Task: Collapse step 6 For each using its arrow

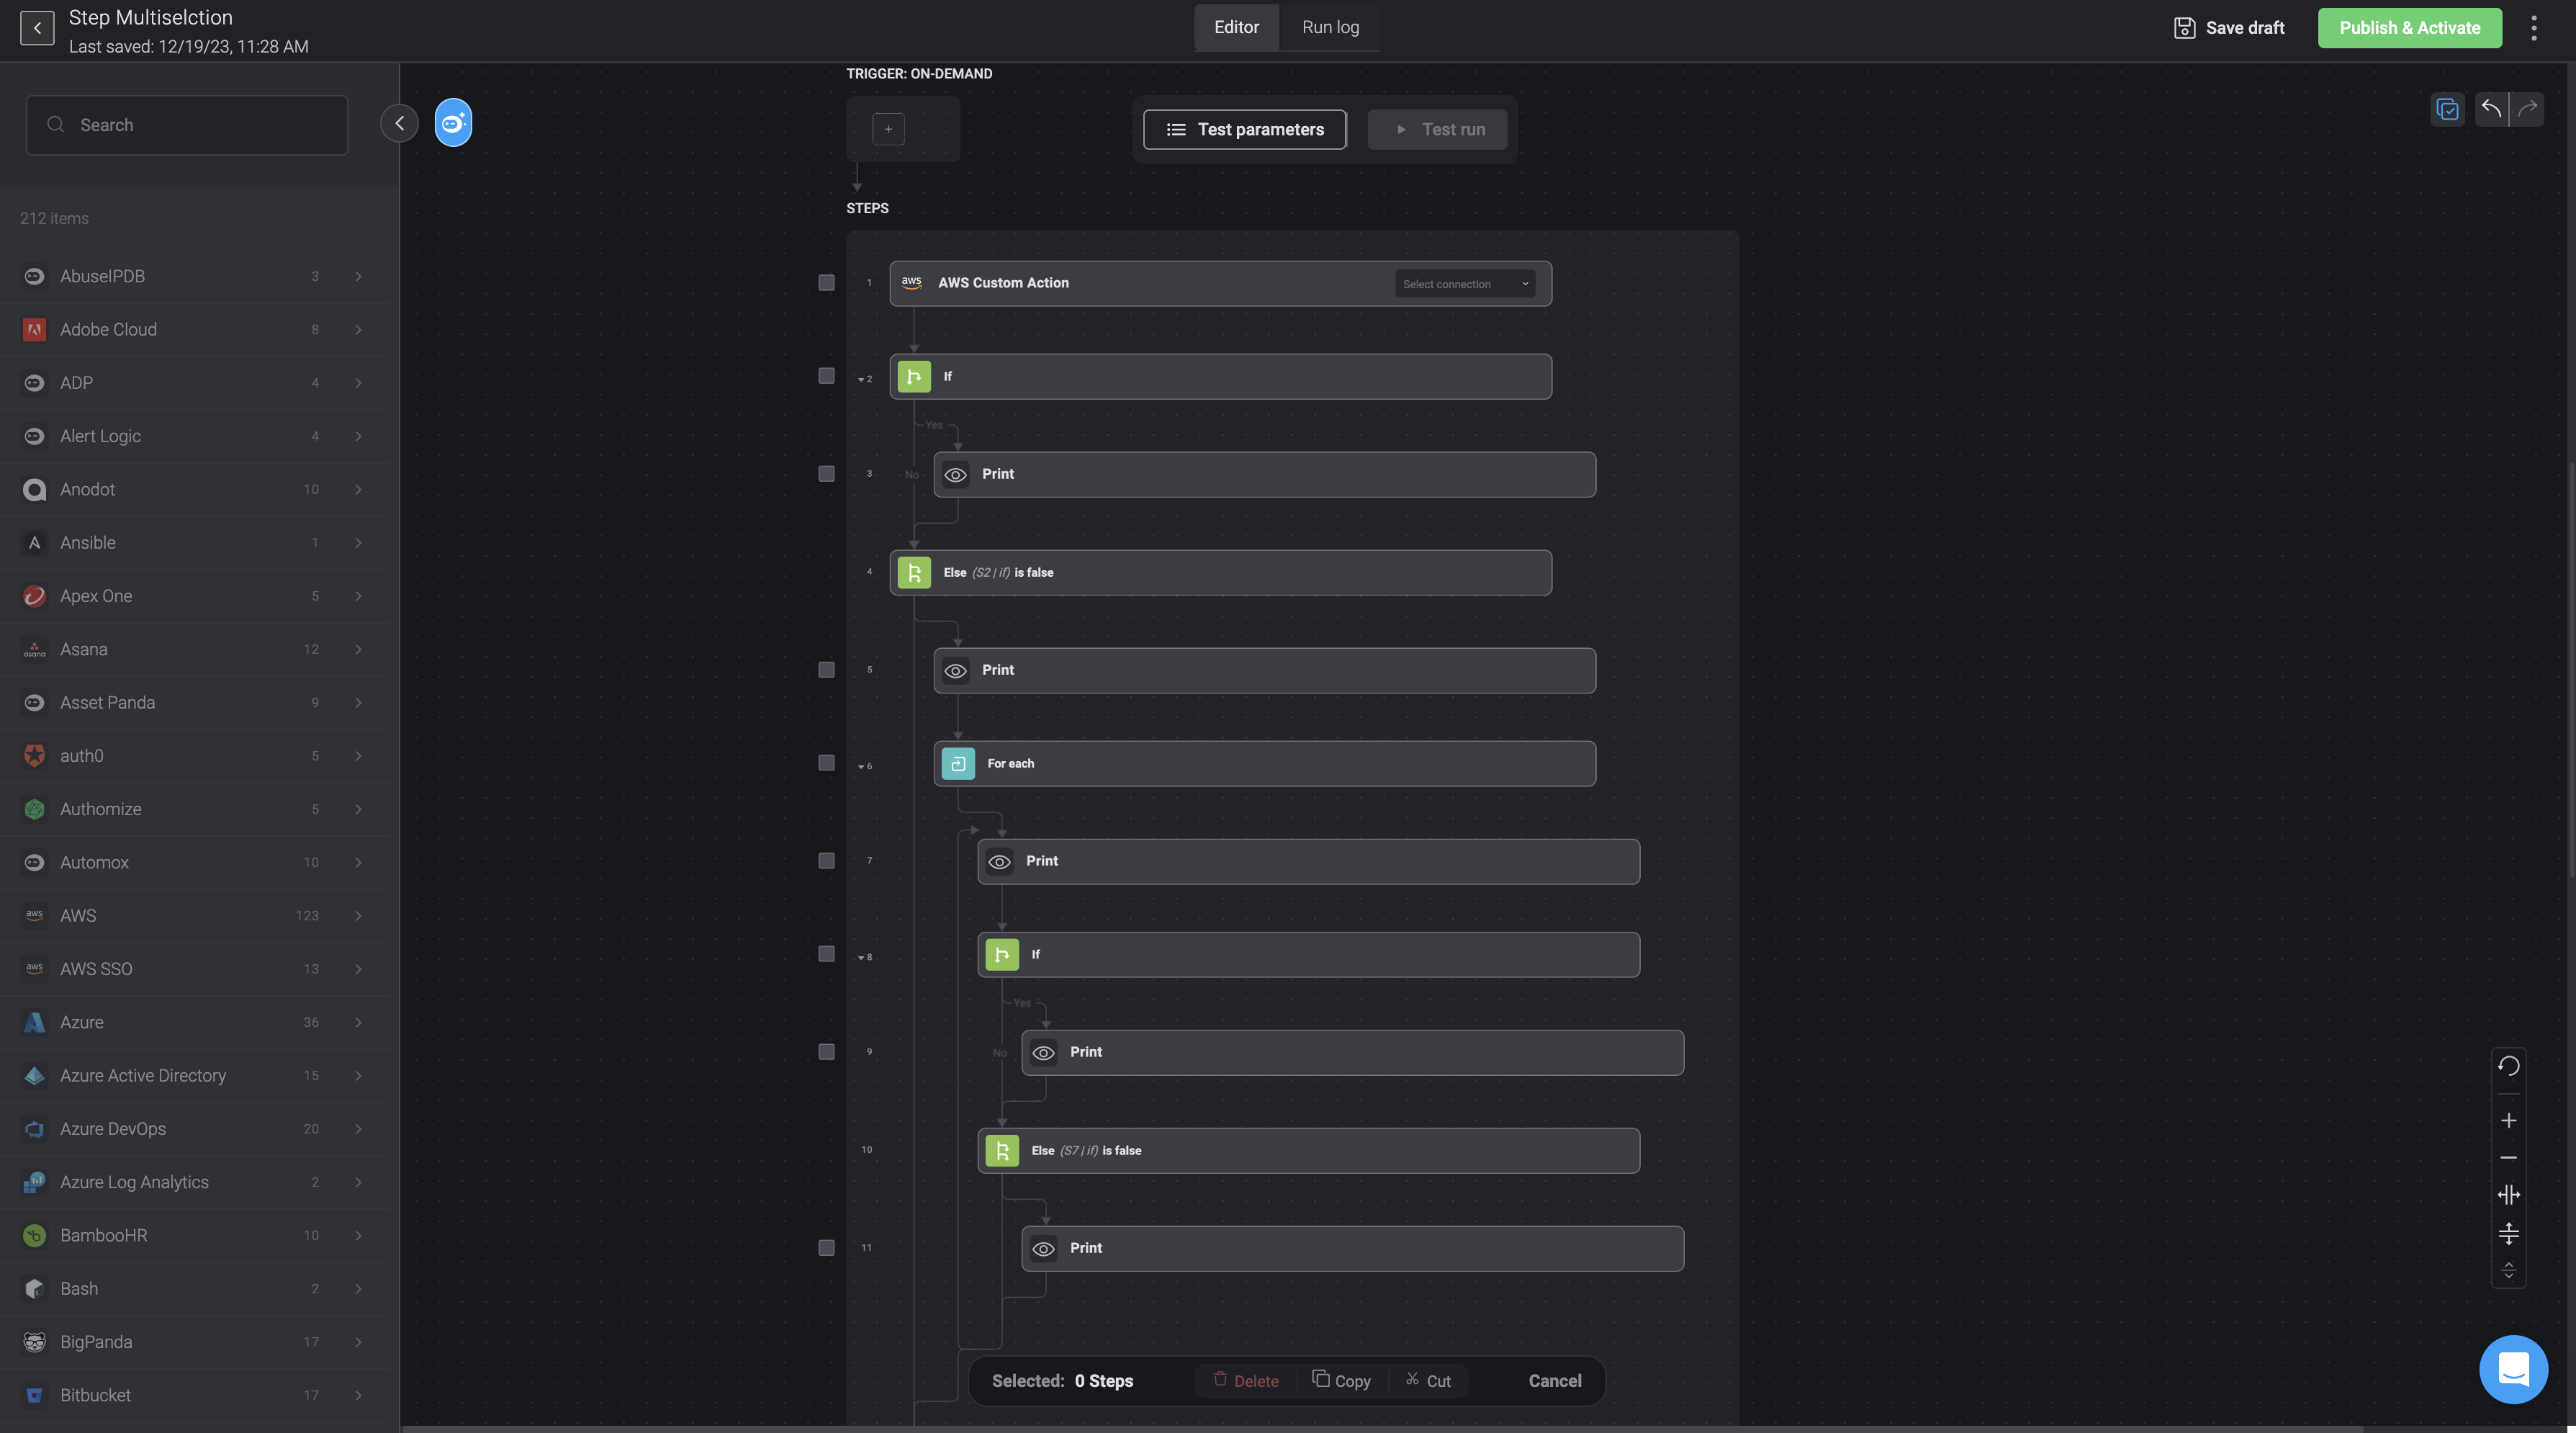Action: click(x=861, y=766)
